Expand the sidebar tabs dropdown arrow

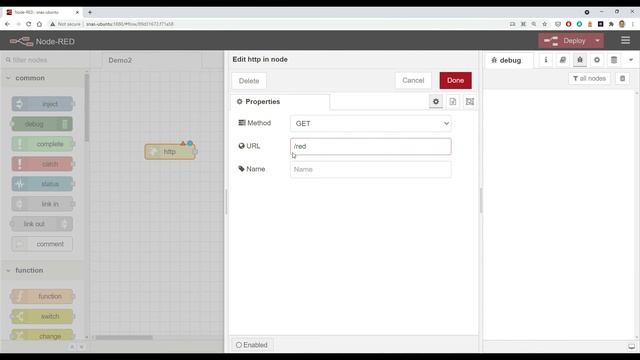click(x=631, y=60)
